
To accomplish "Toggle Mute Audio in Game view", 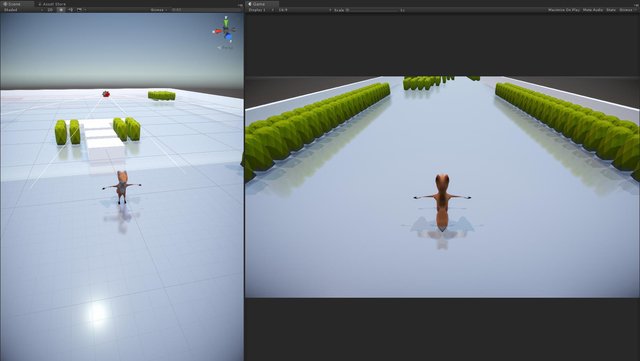I will tap(593, 10).
